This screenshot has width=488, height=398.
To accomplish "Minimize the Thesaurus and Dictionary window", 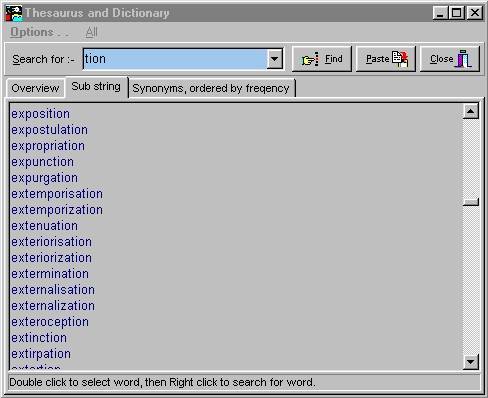I will click(440, 13).
